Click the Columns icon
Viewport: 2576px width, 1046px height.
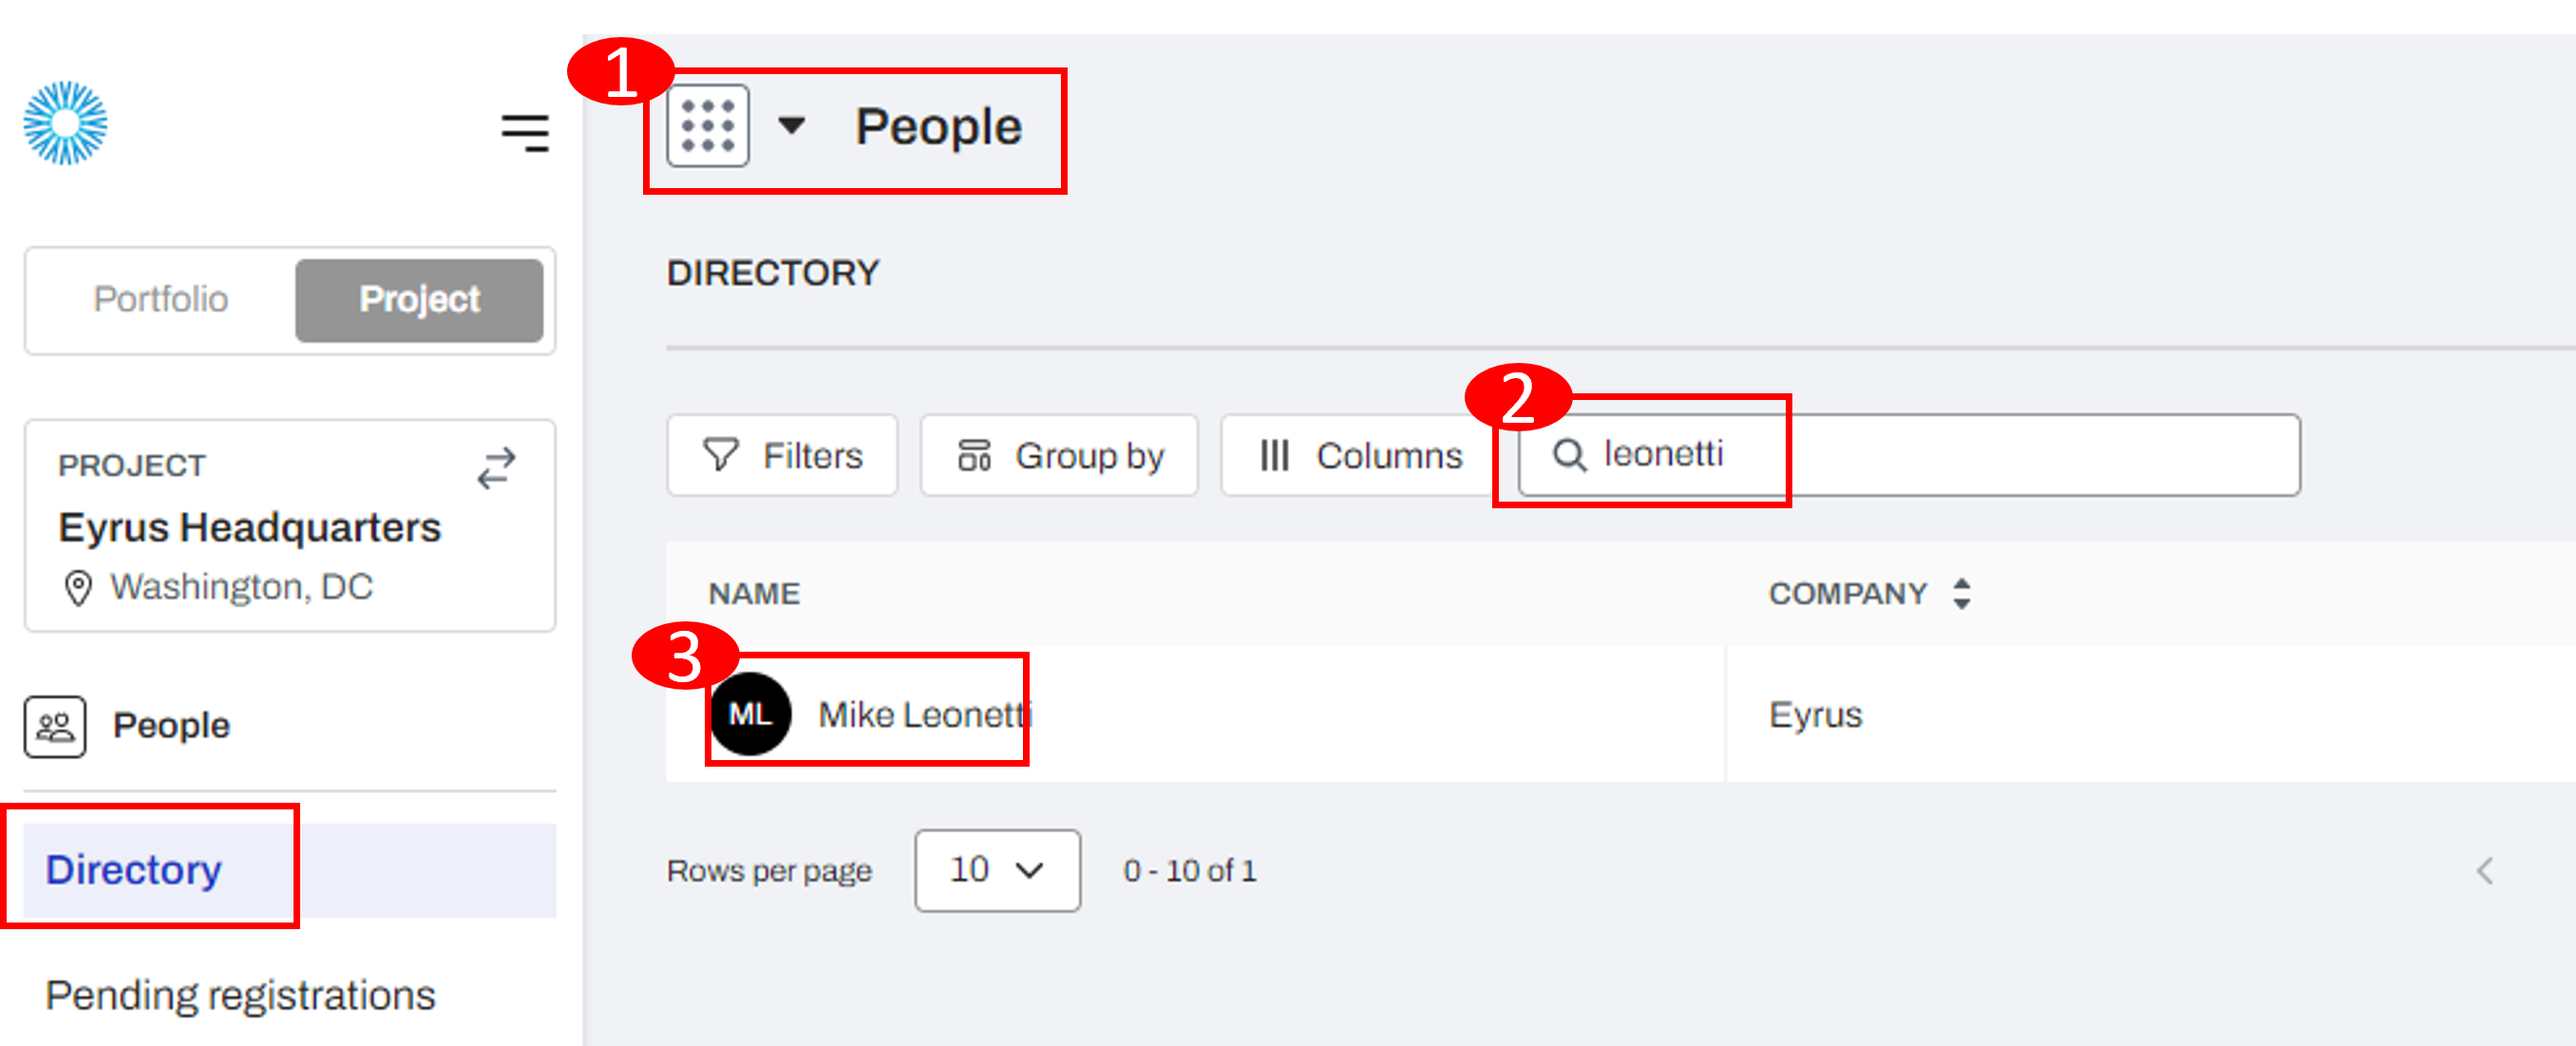pyautogui.click(x=1273, y=455)
